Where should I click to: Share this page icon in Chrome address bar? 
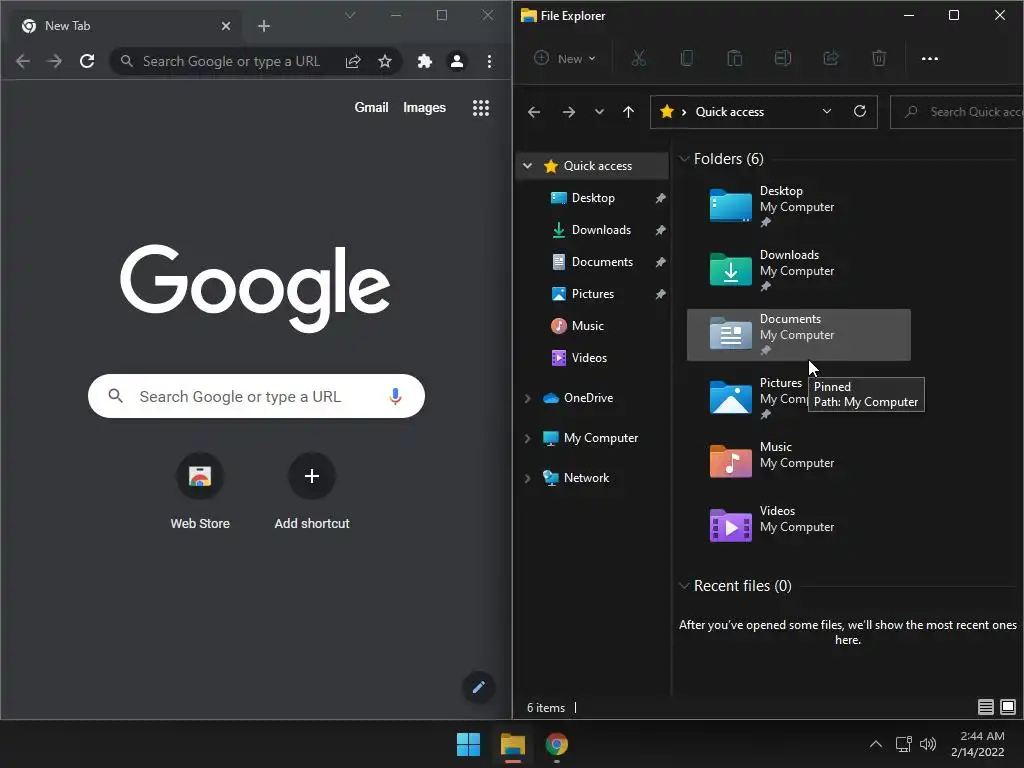(x=353, y=61)
